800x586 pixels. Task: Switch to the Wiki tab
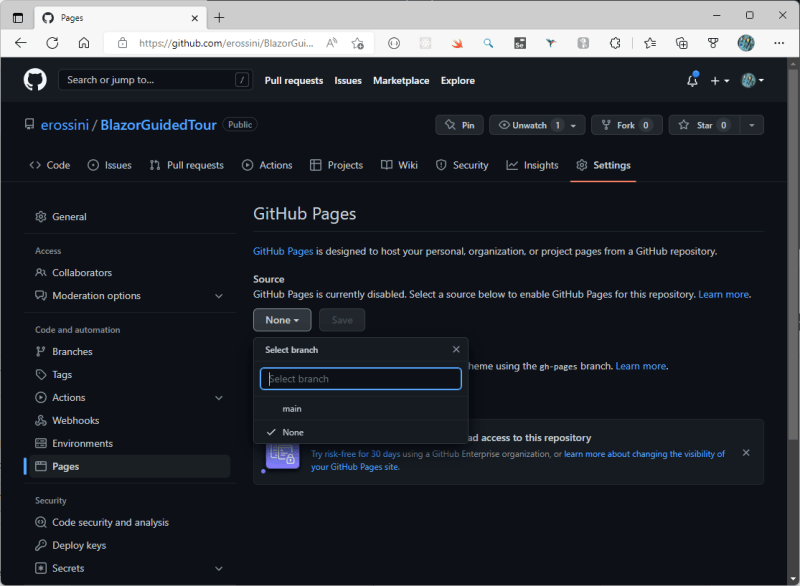[x=399, y=165]
